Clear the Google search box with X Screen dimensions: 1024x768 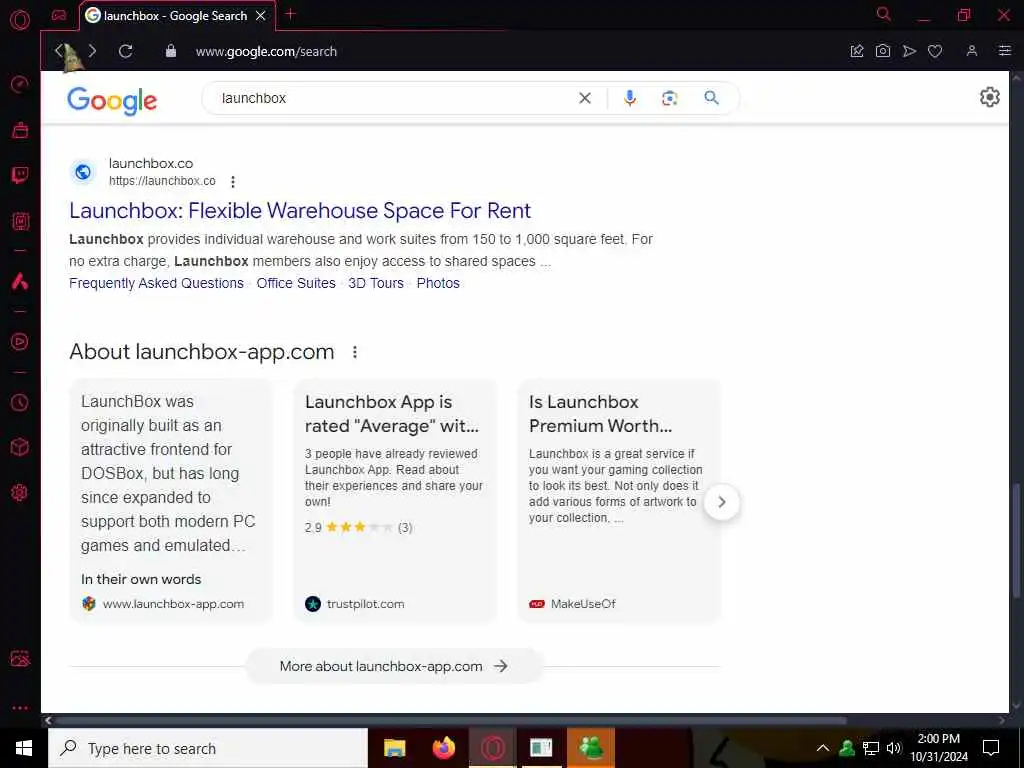click(585, 98)
